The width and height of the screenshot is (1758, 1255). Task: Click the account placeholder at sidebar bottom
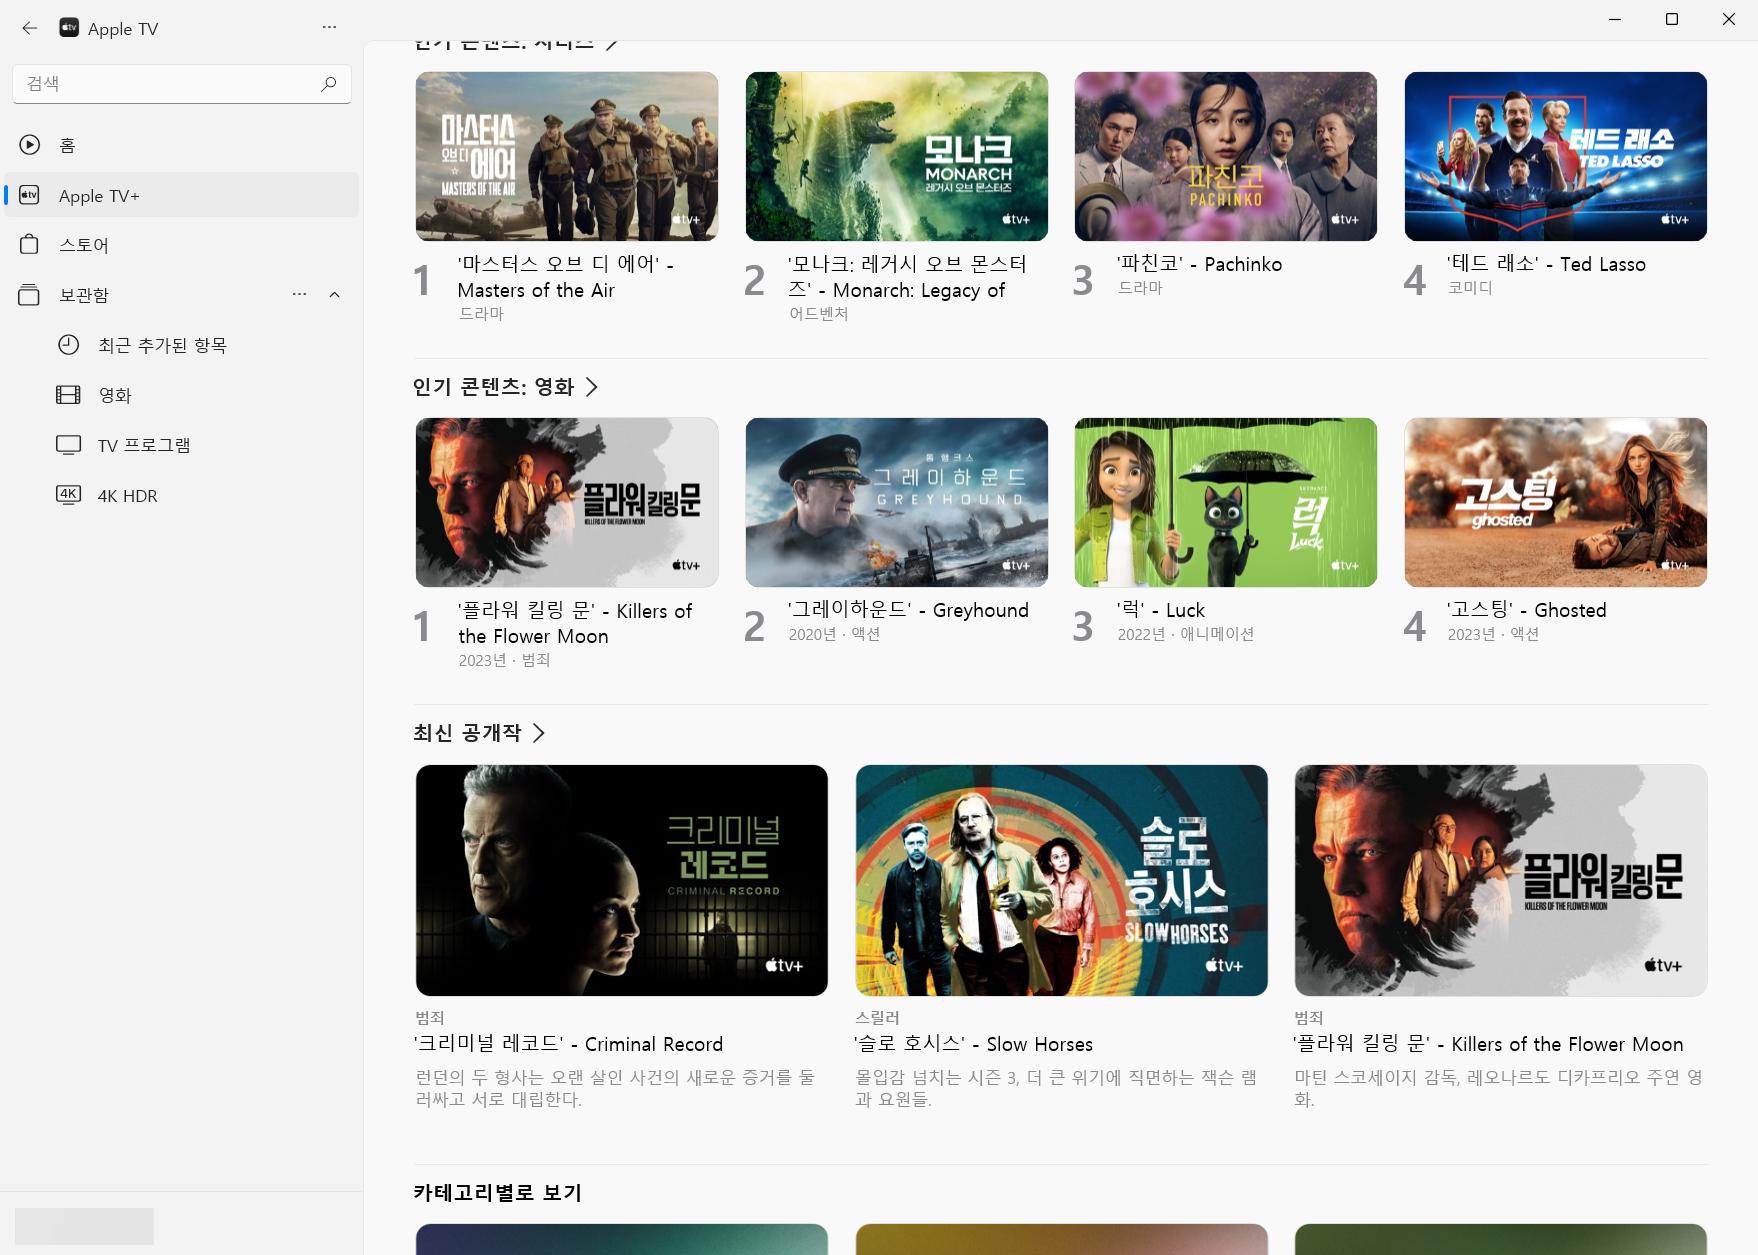[x=84, y=1226]
